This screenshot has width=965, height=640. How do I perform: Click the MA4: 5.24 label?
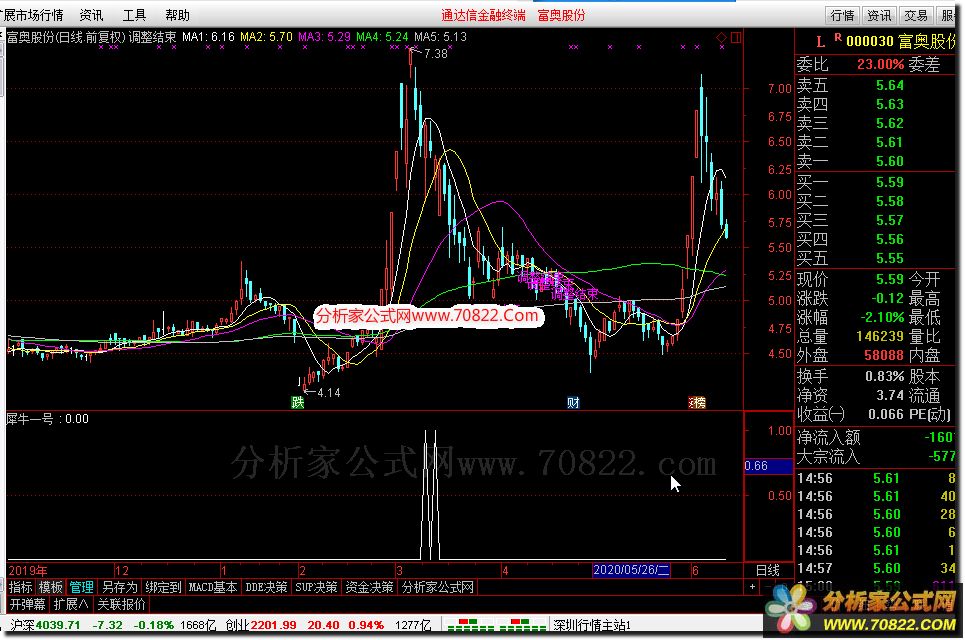(x=382, y=37)
